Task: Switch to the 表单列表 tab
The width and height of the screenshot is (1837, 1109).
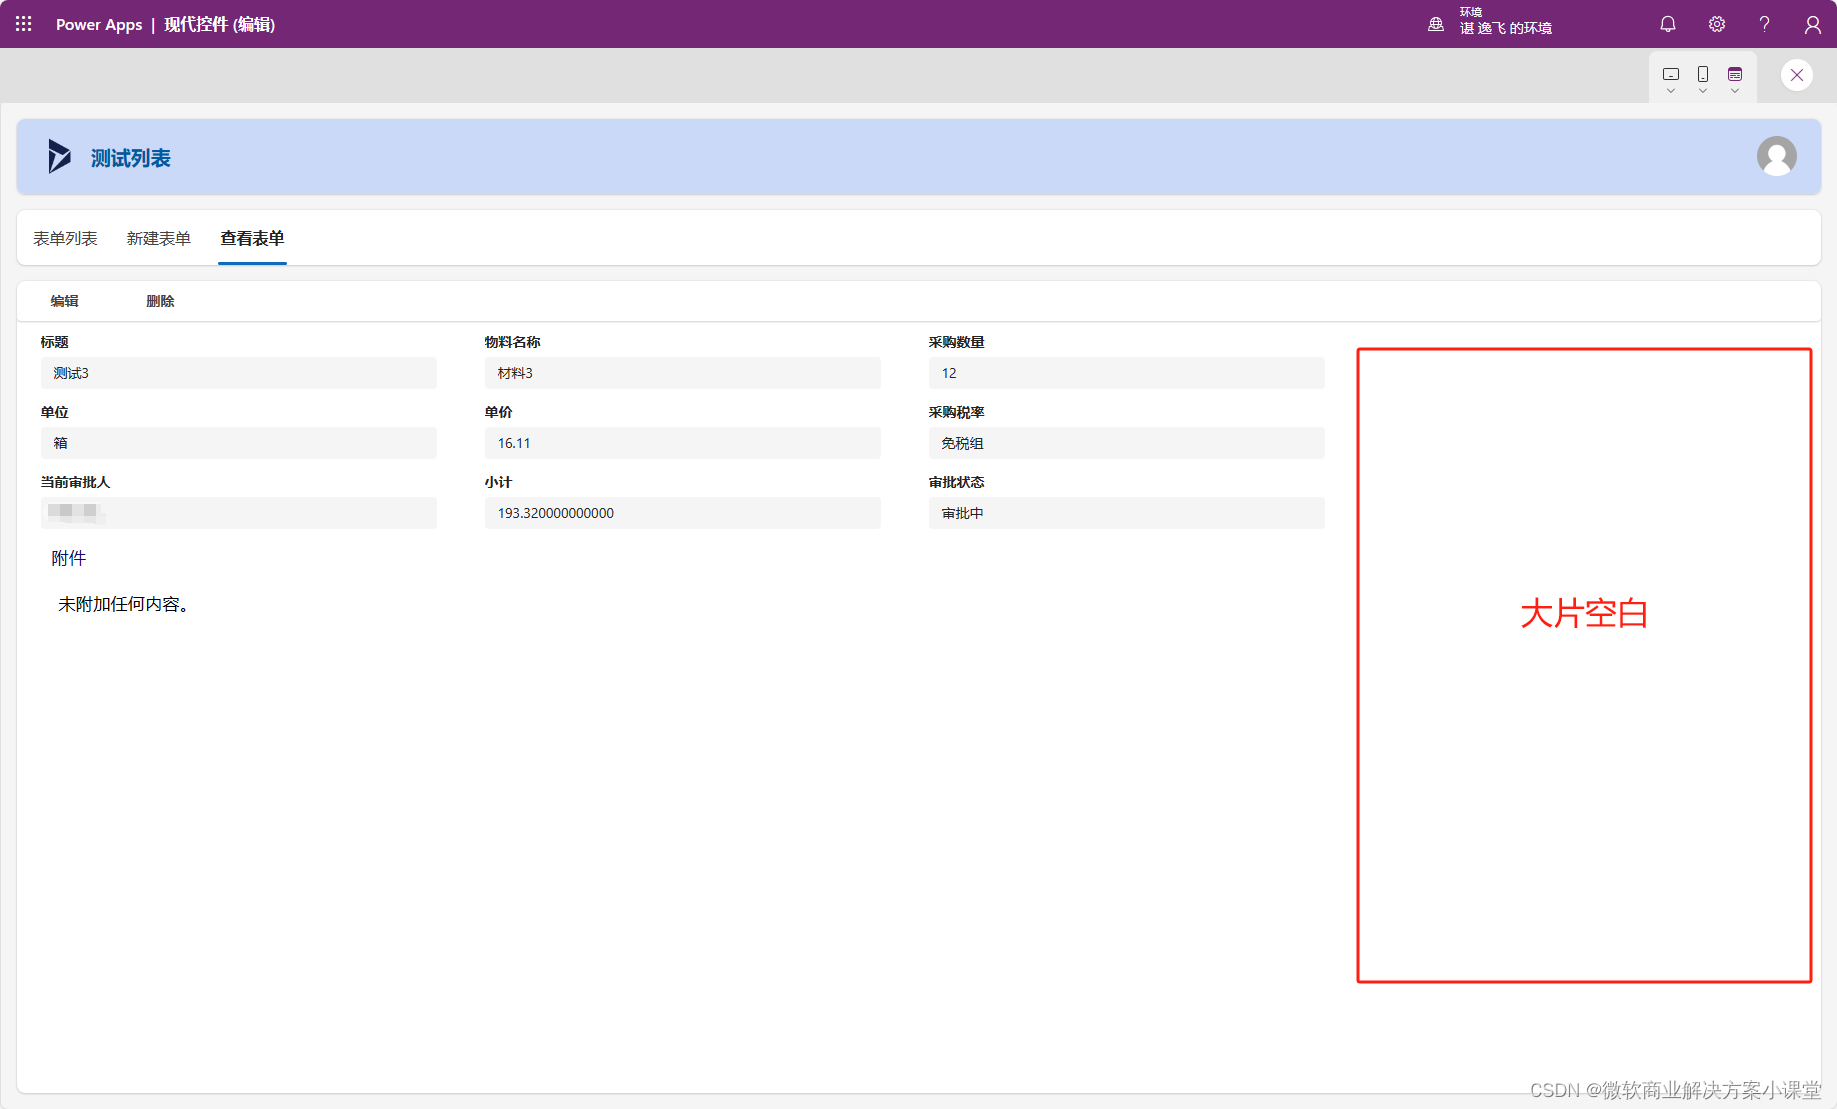Action: (x=64, y=238)
